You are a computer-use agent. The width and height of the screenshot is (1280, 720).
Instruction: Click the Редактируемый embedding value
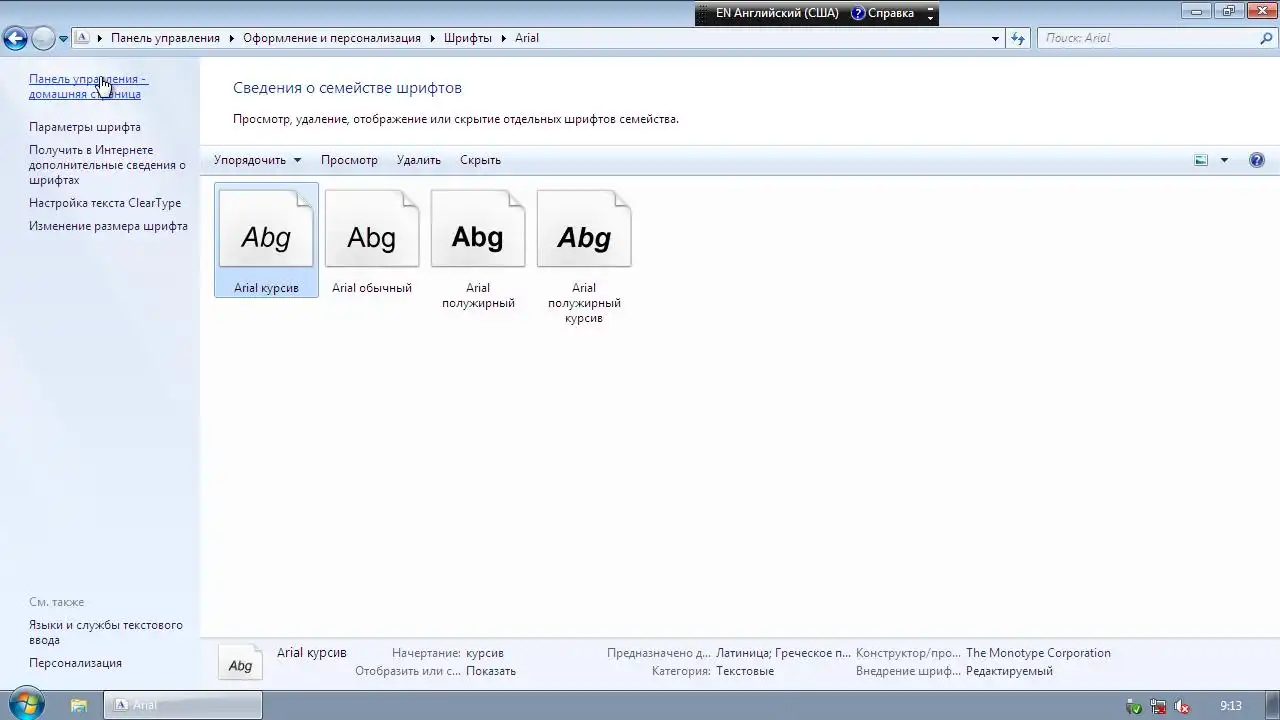click(x=1009, y=671)
